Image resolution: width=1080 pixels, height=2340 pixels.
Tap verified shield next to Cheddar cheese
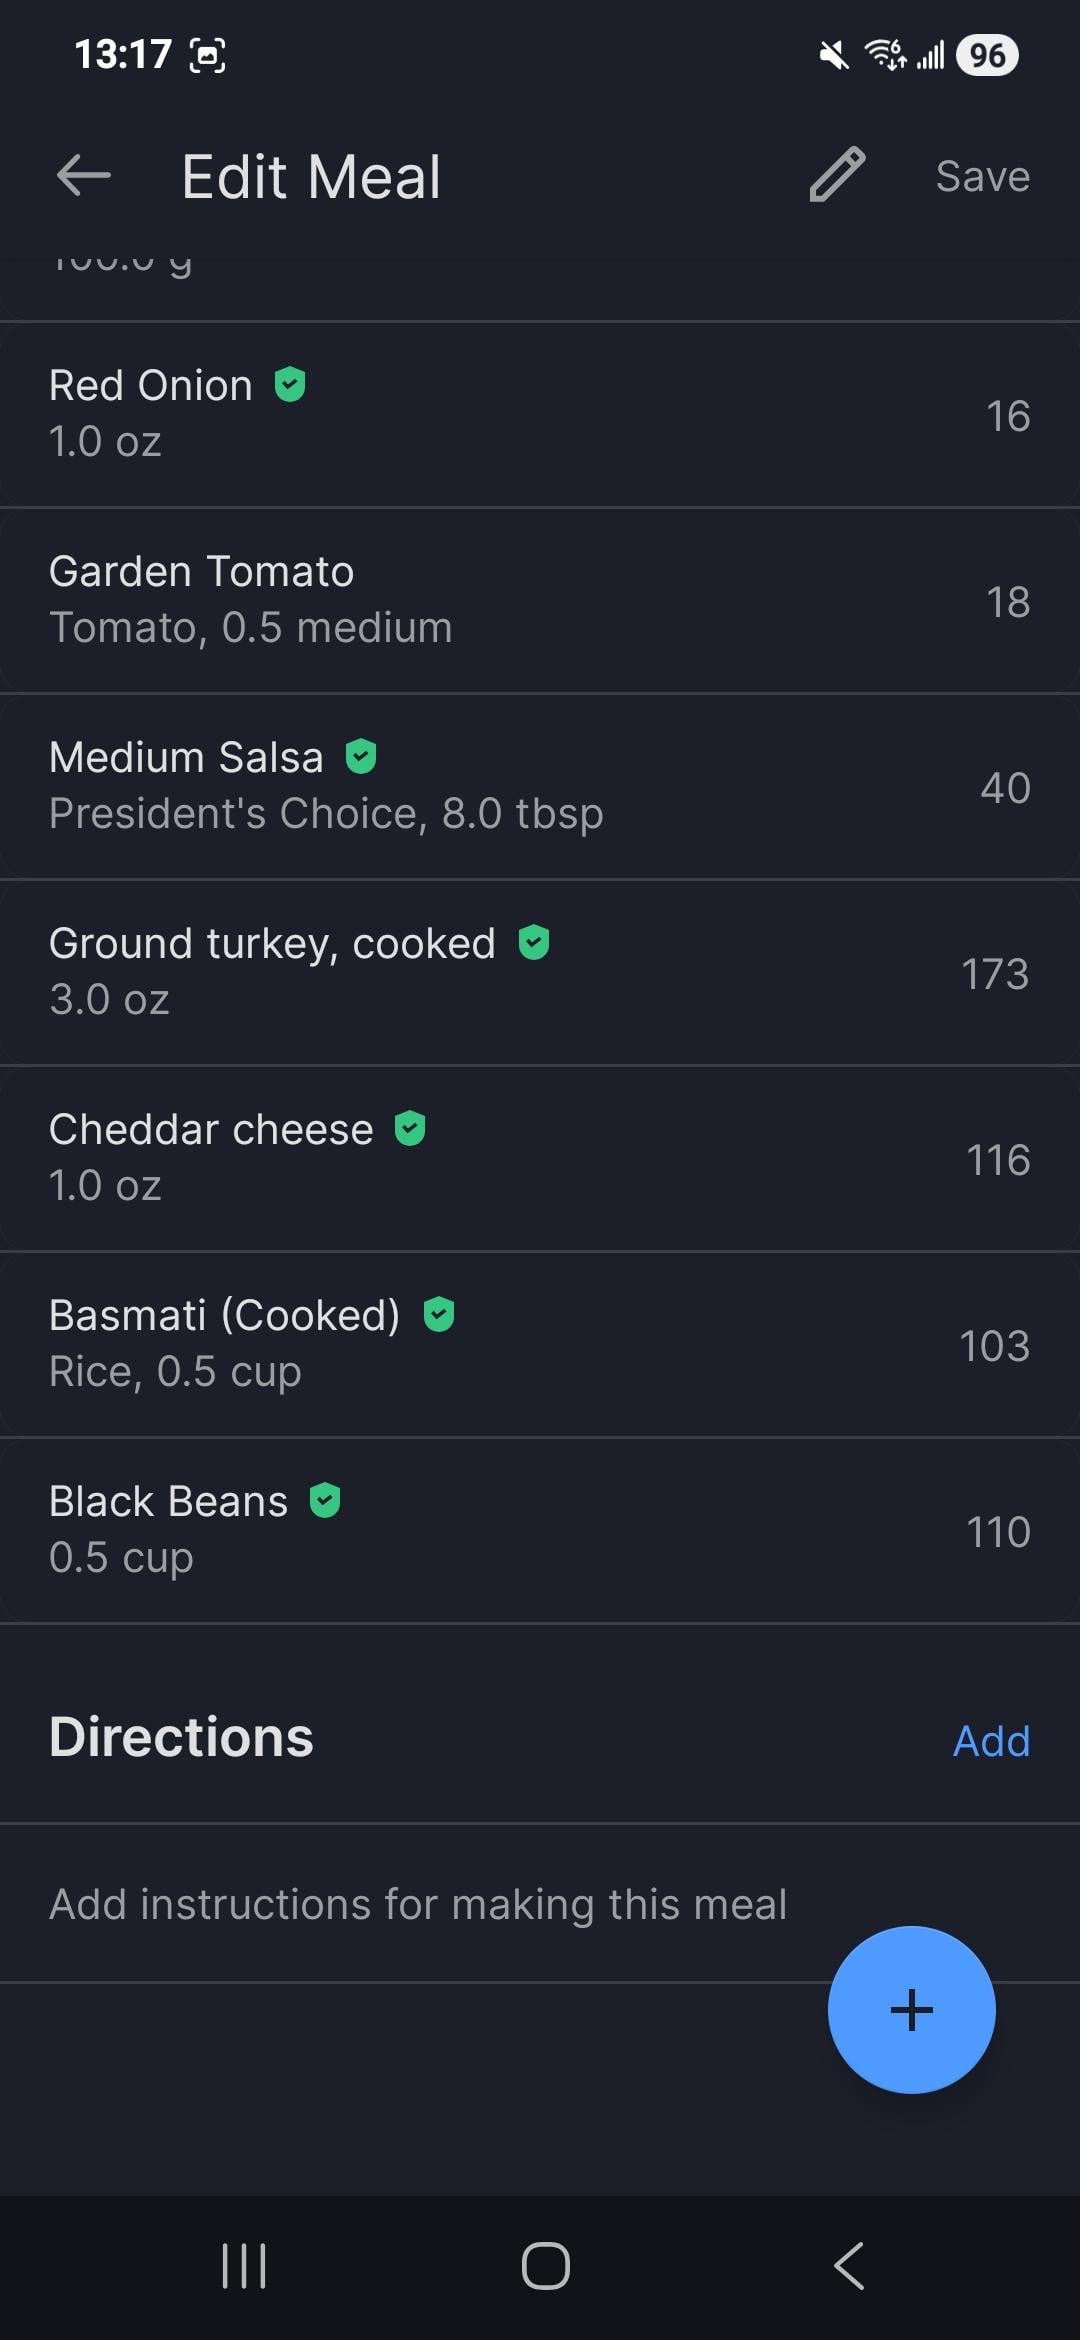pyautogui.click(x=410, y=1128)
